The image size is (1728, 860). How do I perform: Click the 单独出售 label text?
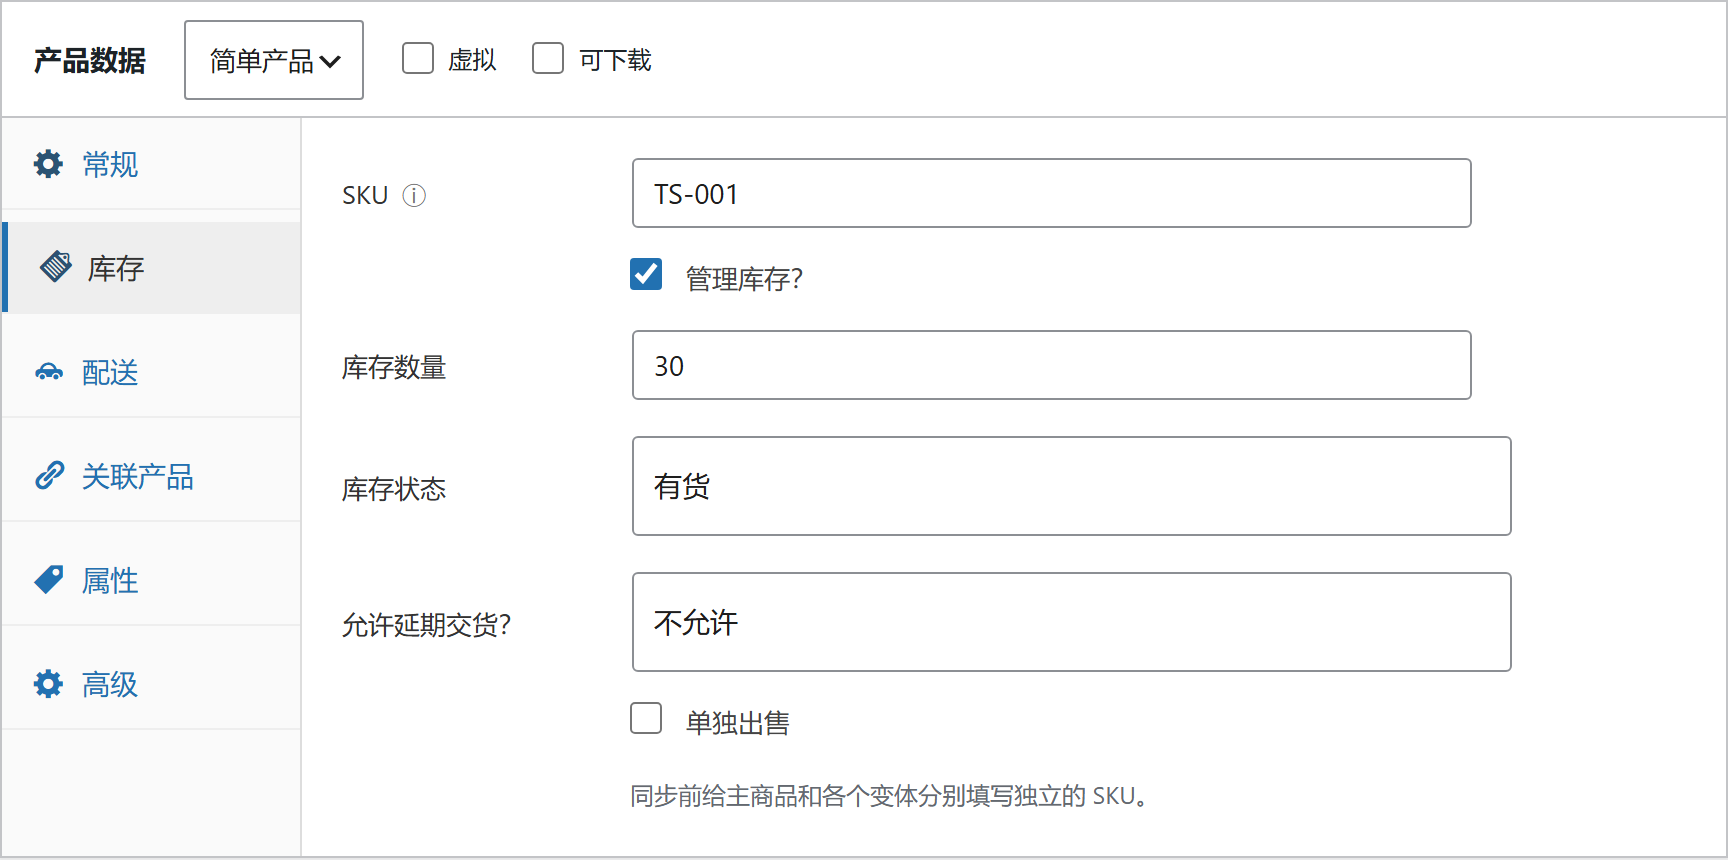pyautogui.click(x=738, y=723)
